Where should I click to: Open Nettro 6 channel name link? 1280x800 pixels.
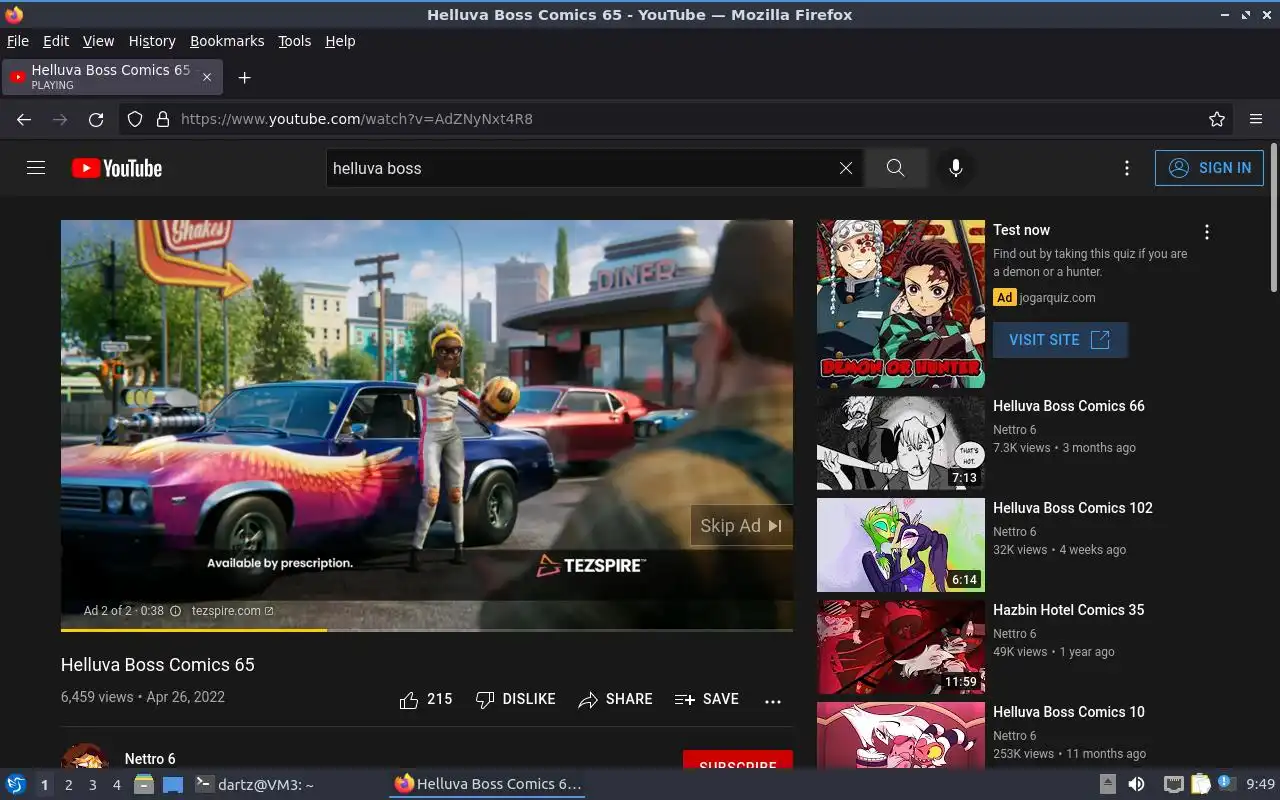tap(150, 759)
